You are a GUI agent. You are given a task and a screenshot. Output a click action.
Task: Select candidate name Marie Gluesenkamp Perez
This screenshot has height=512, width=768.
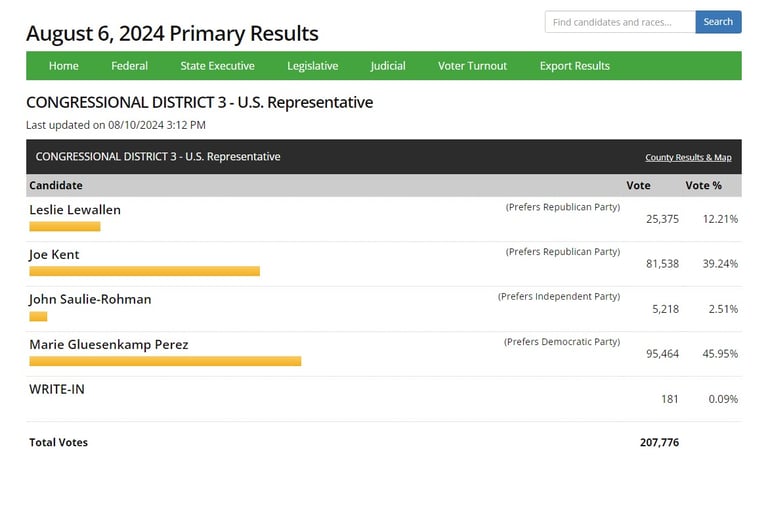click(x=108, y=345)
